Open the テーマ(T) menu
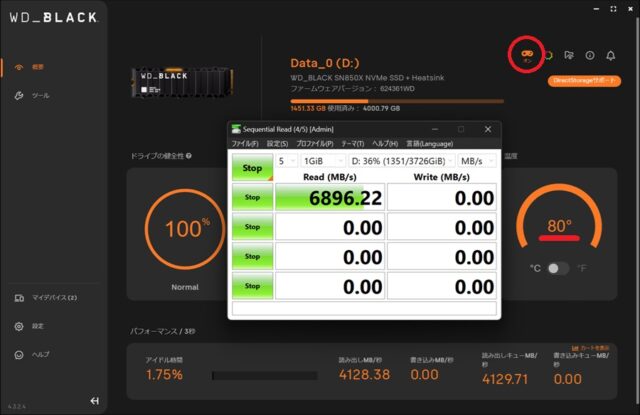Viewport: 640px width, 415px height. (x=353, y=144)
